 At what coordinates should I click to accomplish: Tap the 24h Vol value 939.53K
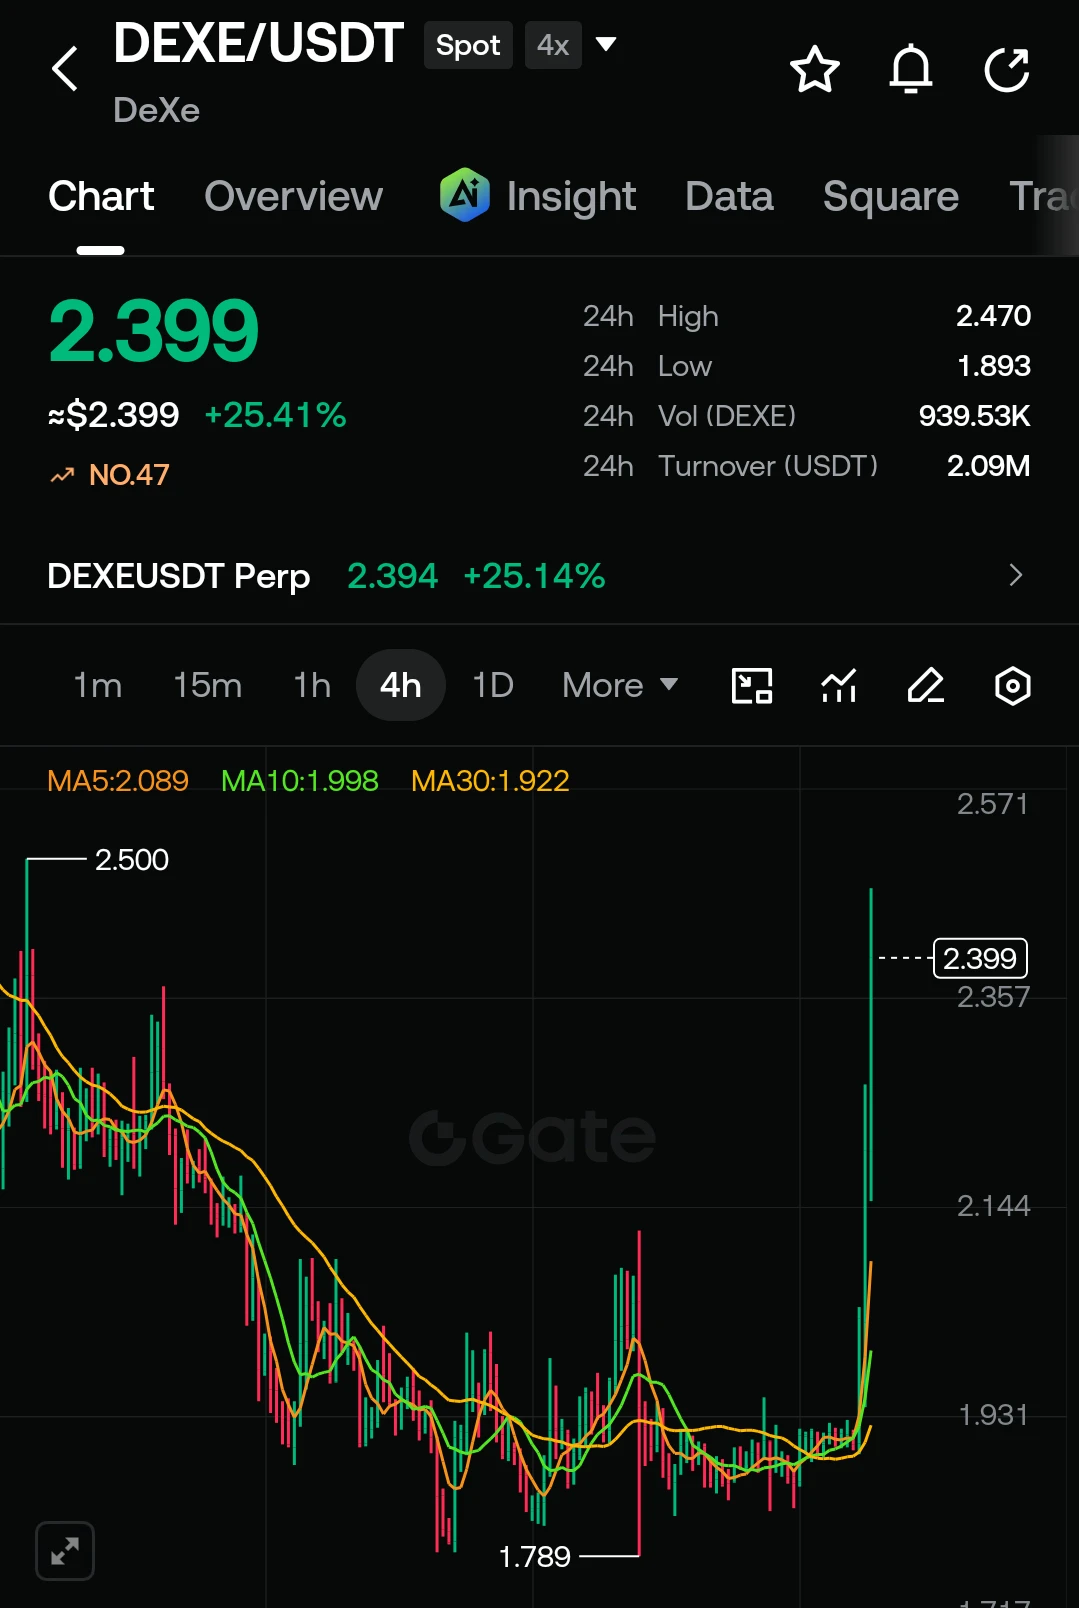click(x=974, y=416)
